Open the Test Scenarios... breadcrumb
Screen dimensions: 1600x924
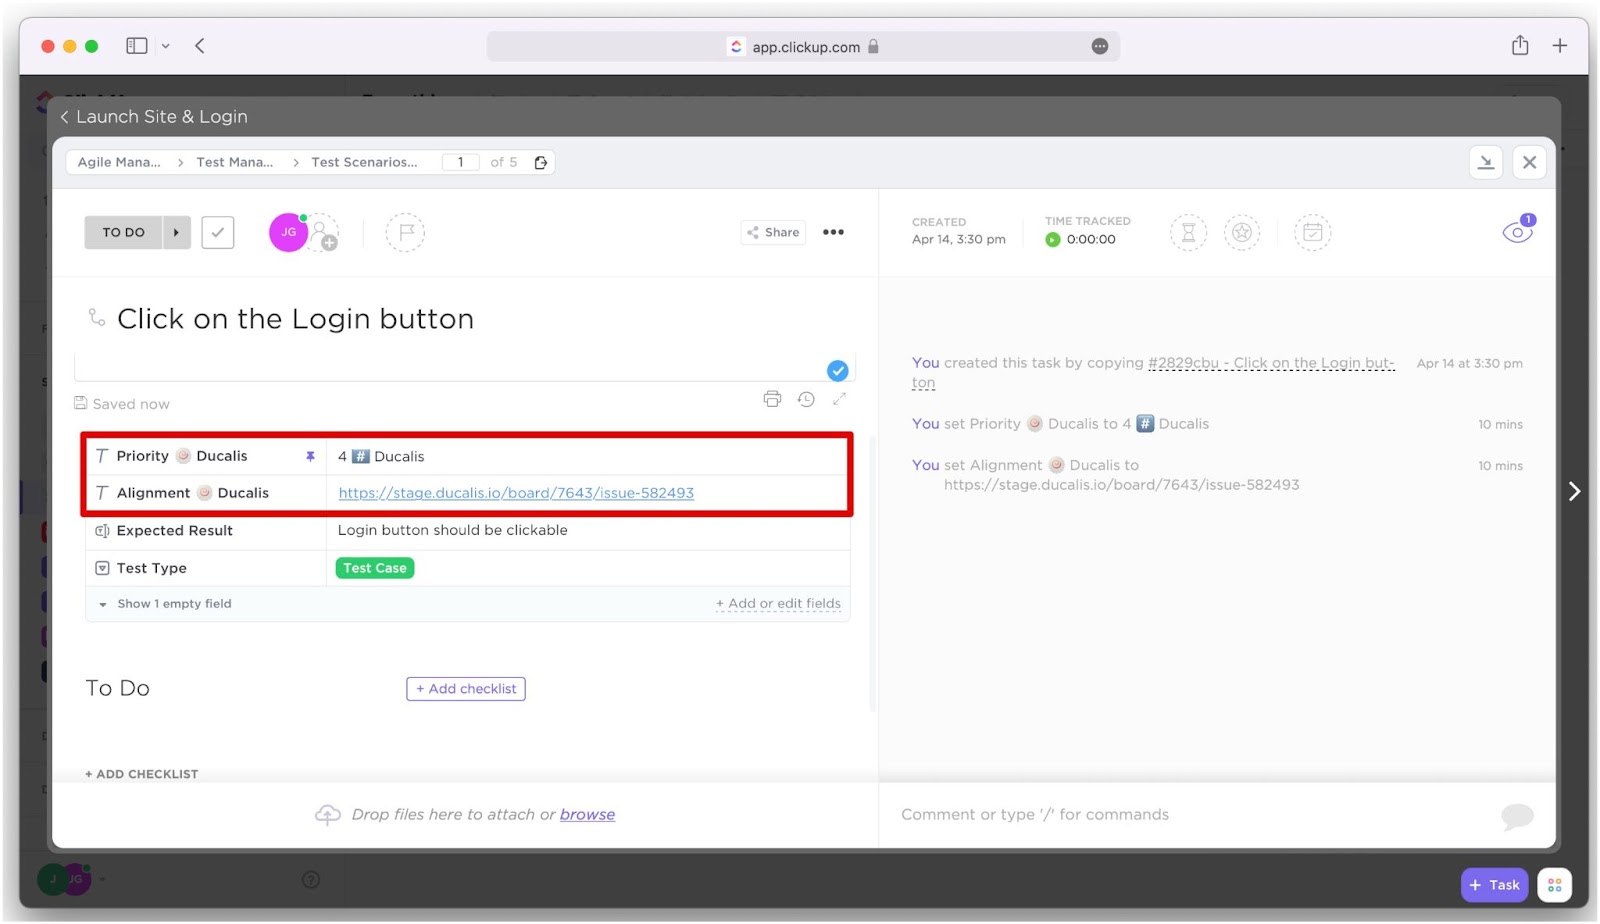[364, 162]
